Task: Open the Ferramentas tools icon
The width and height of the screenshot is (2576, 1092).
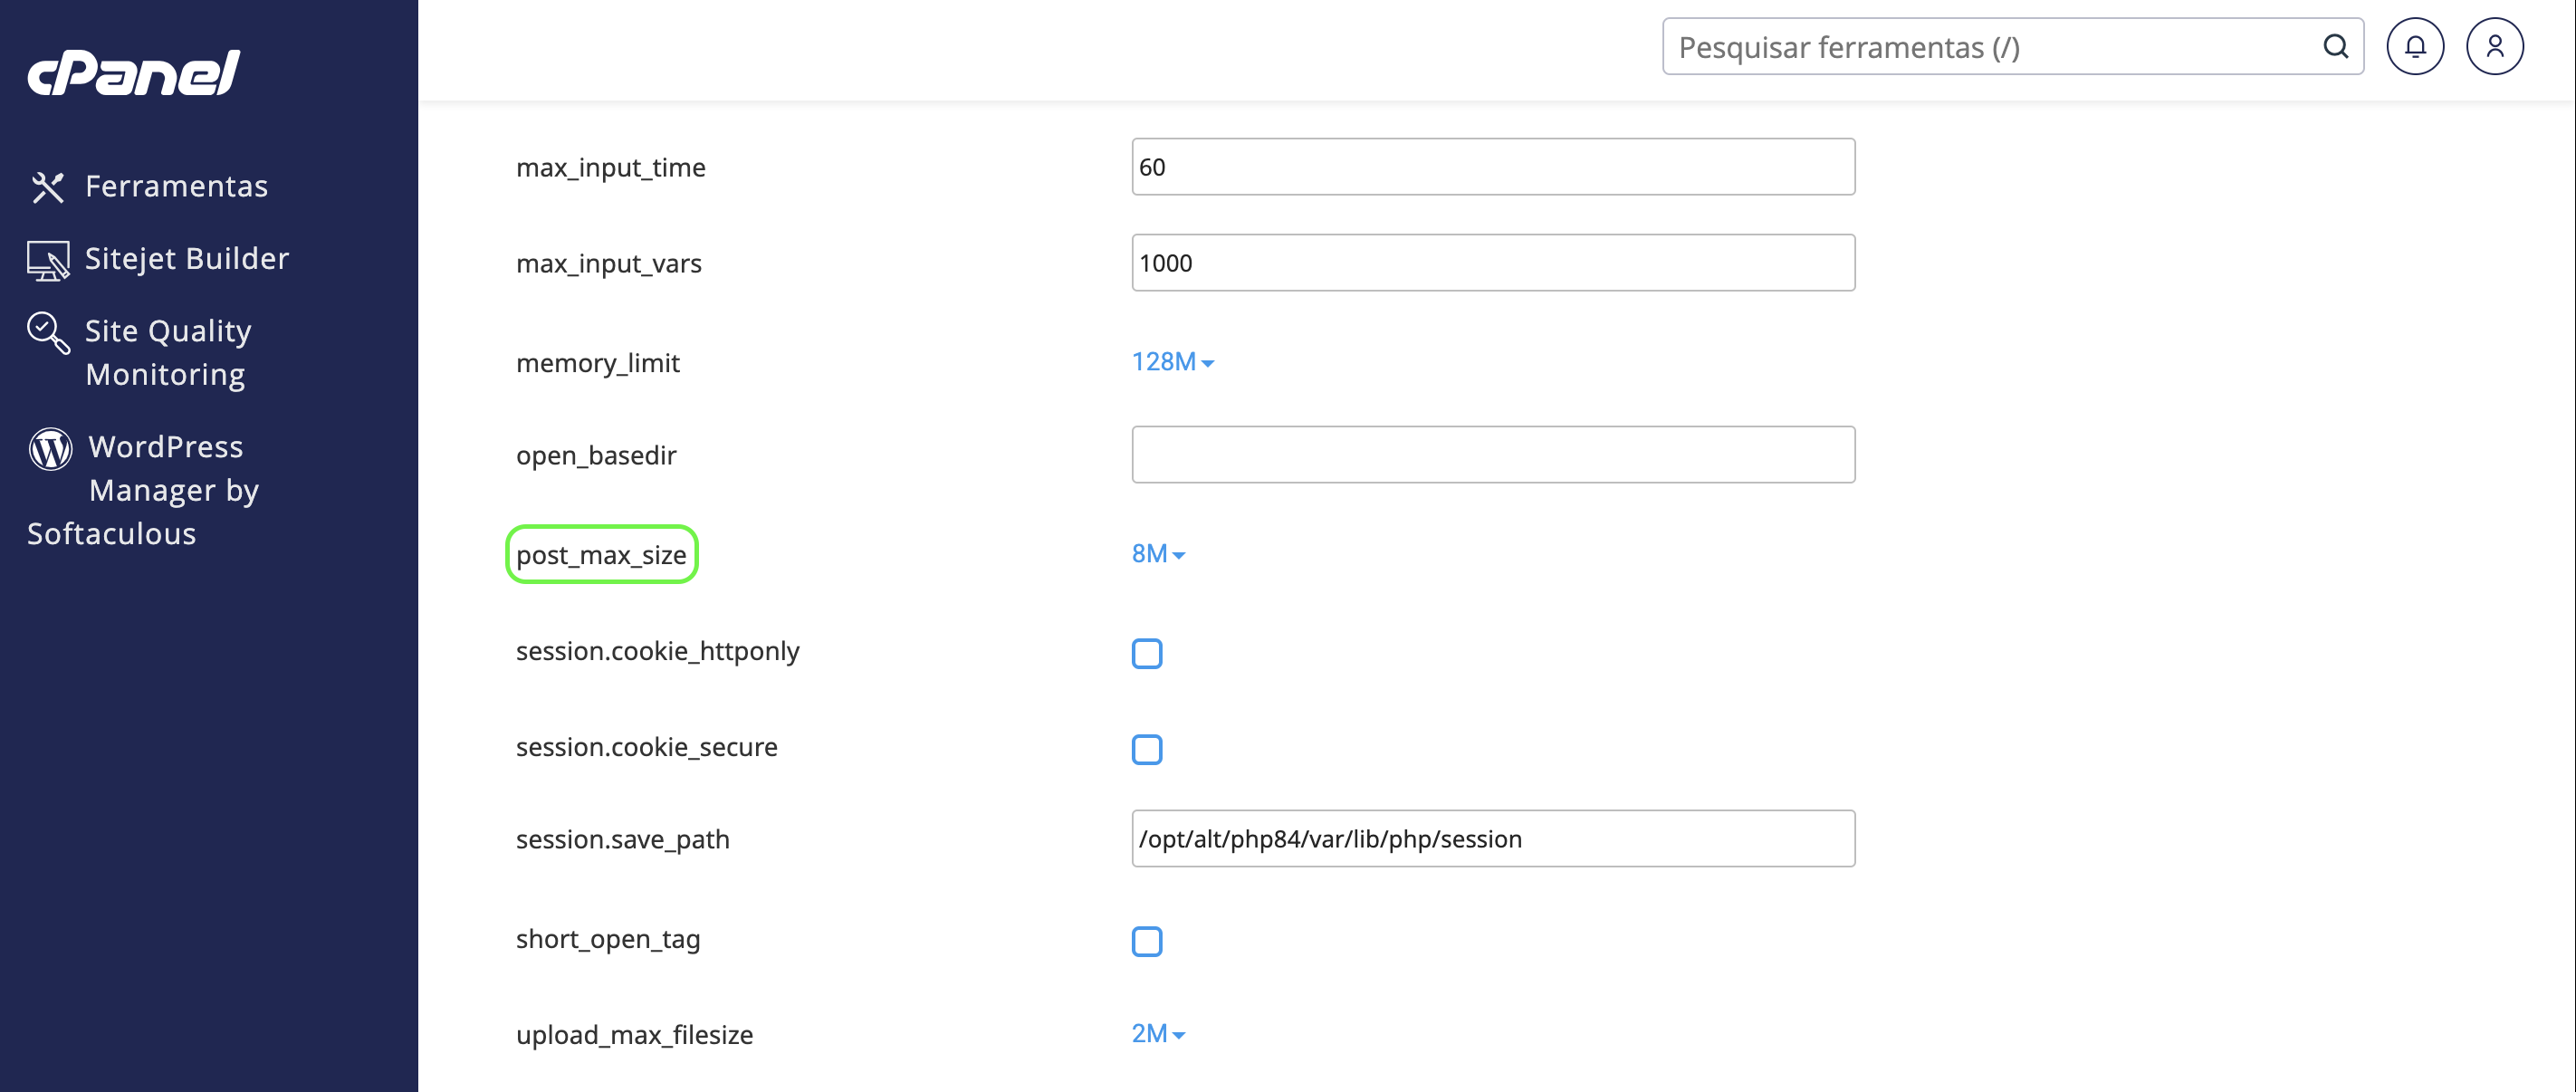Action: 48,187
